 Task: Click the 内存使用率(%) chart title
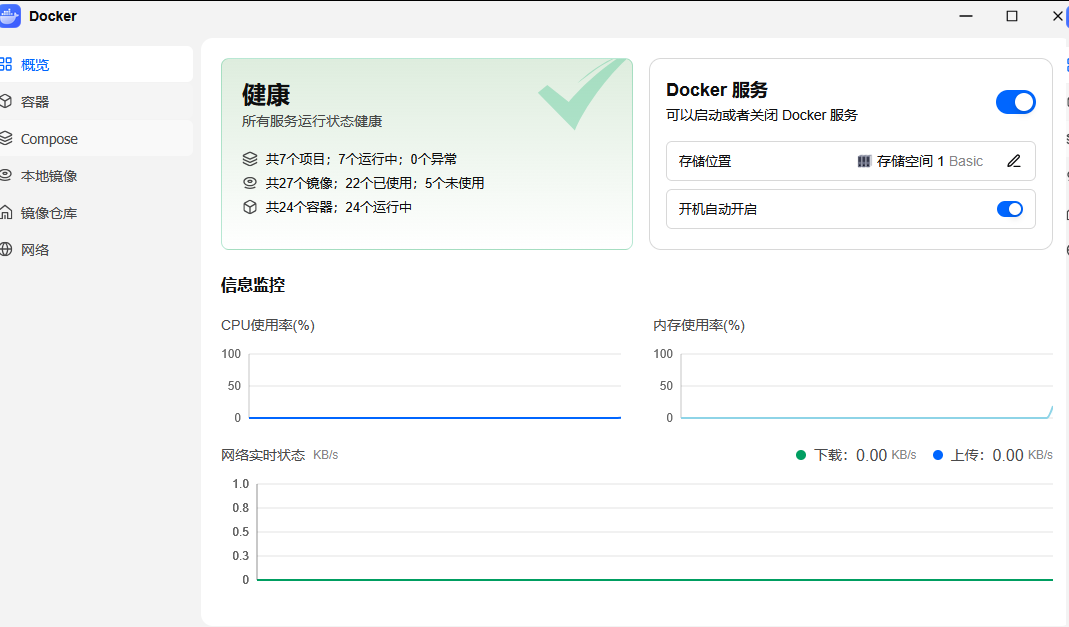click(x=699, y=326)
